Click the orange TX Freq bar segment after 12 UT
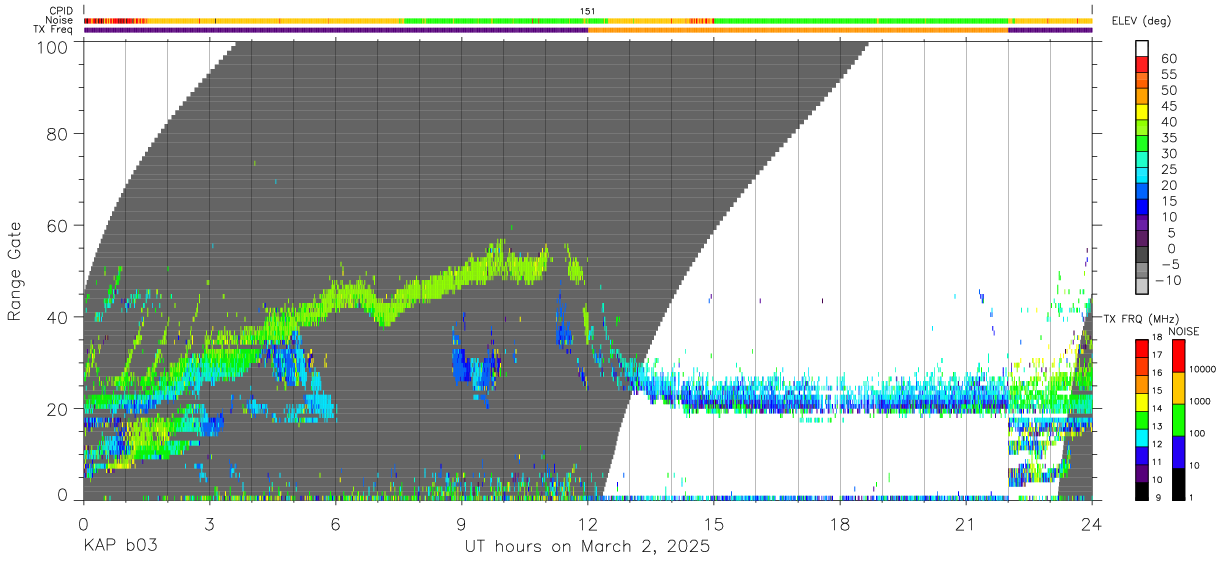 [798, 30]
